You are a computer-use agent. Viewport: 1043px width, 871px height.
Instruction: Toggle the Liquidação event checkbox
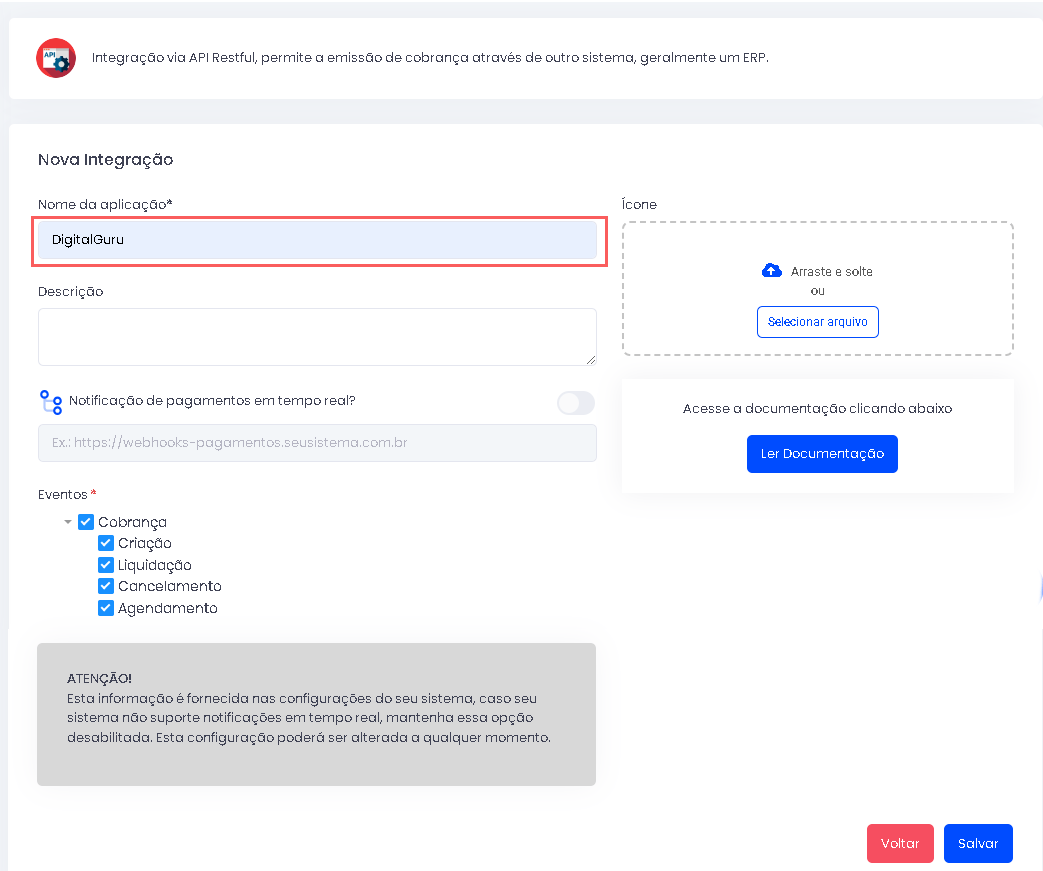106,565
